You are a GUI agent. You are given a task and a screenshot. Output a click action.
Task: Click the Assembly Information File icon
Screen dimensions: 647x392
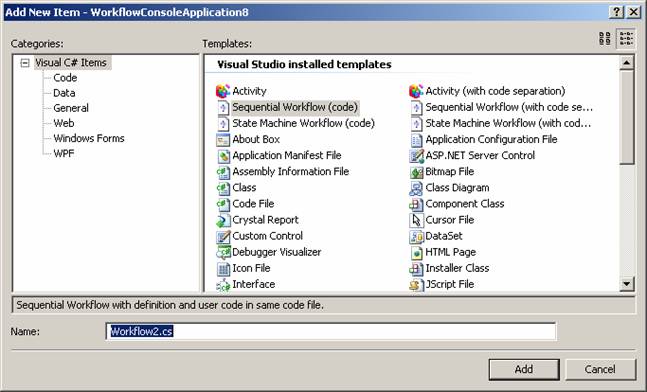pyautogui.click(x=223, y=172)
